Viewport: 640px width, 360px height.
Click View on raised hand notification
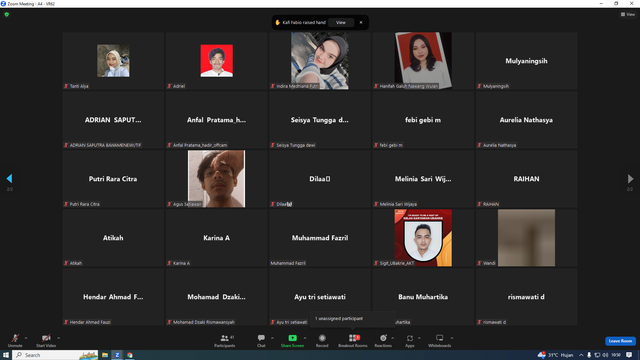(341, 22)
